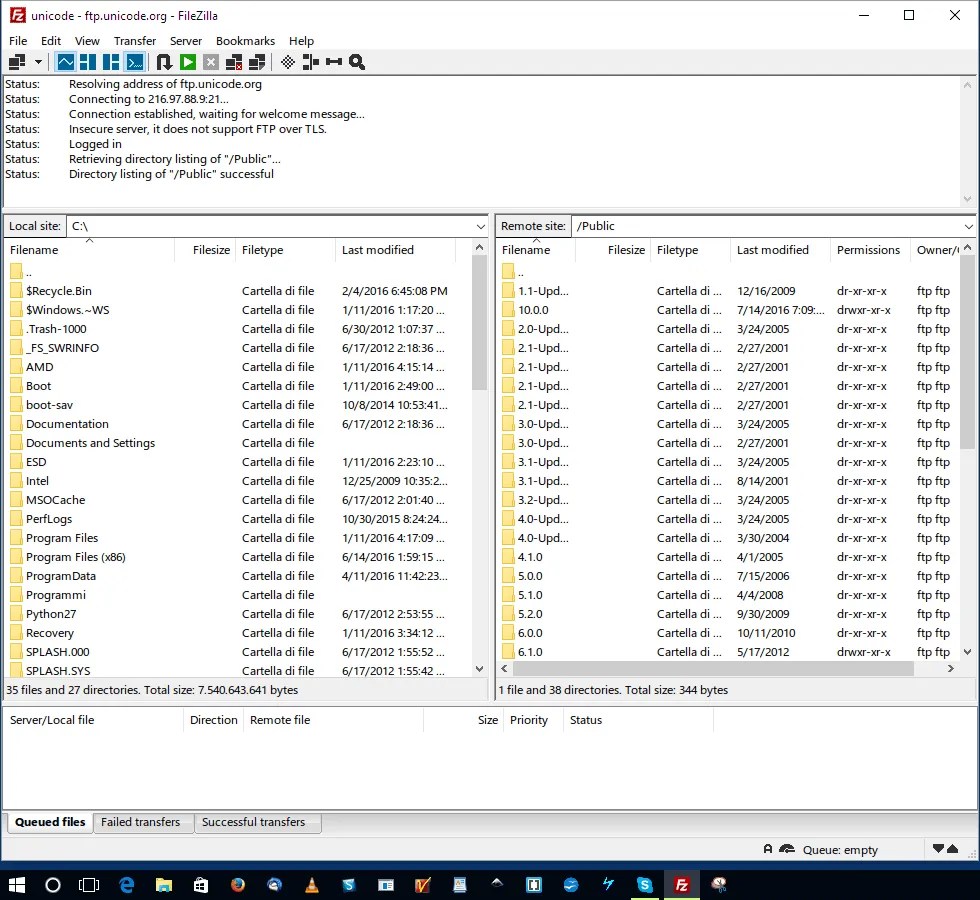980x900 pixels.
Task: Open the Transfer menu
Action: pos(135,41)
